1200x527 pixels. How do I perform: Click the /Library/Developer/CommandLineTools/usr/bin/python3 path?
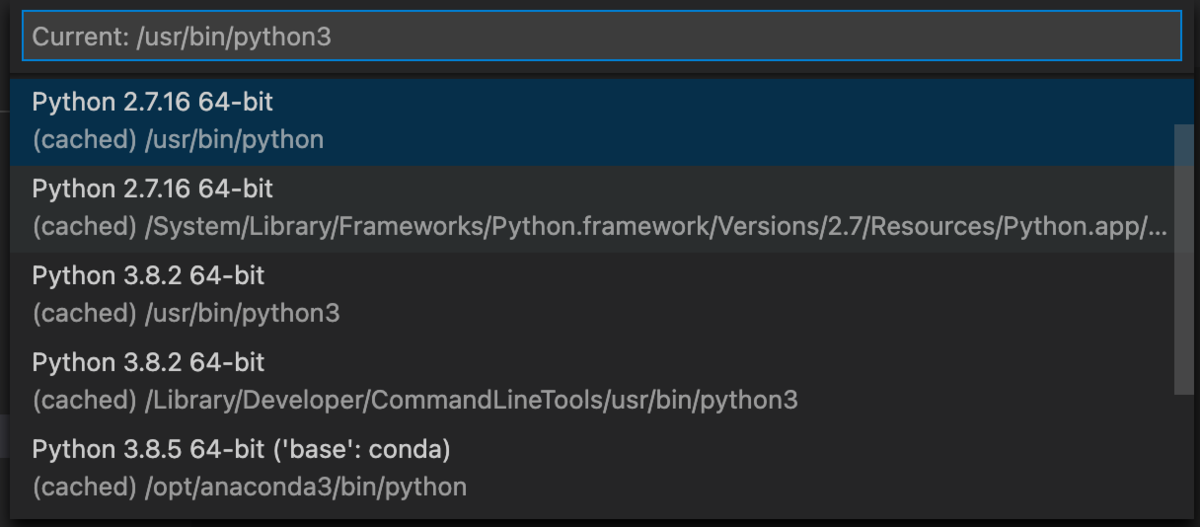(471, 401)
